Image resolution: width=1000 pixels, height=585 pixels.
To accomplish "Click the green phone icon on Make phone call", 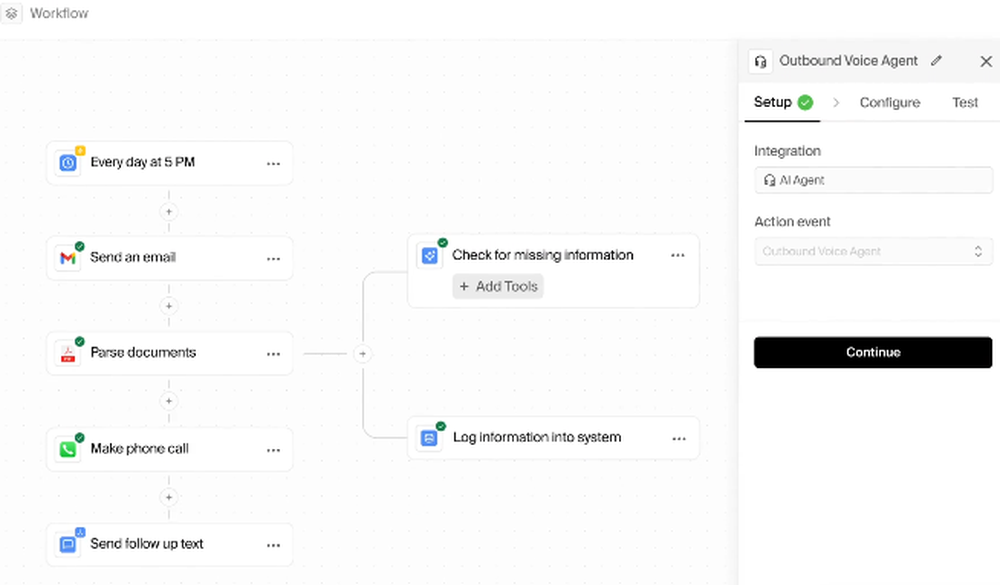I will click(68, 449).
